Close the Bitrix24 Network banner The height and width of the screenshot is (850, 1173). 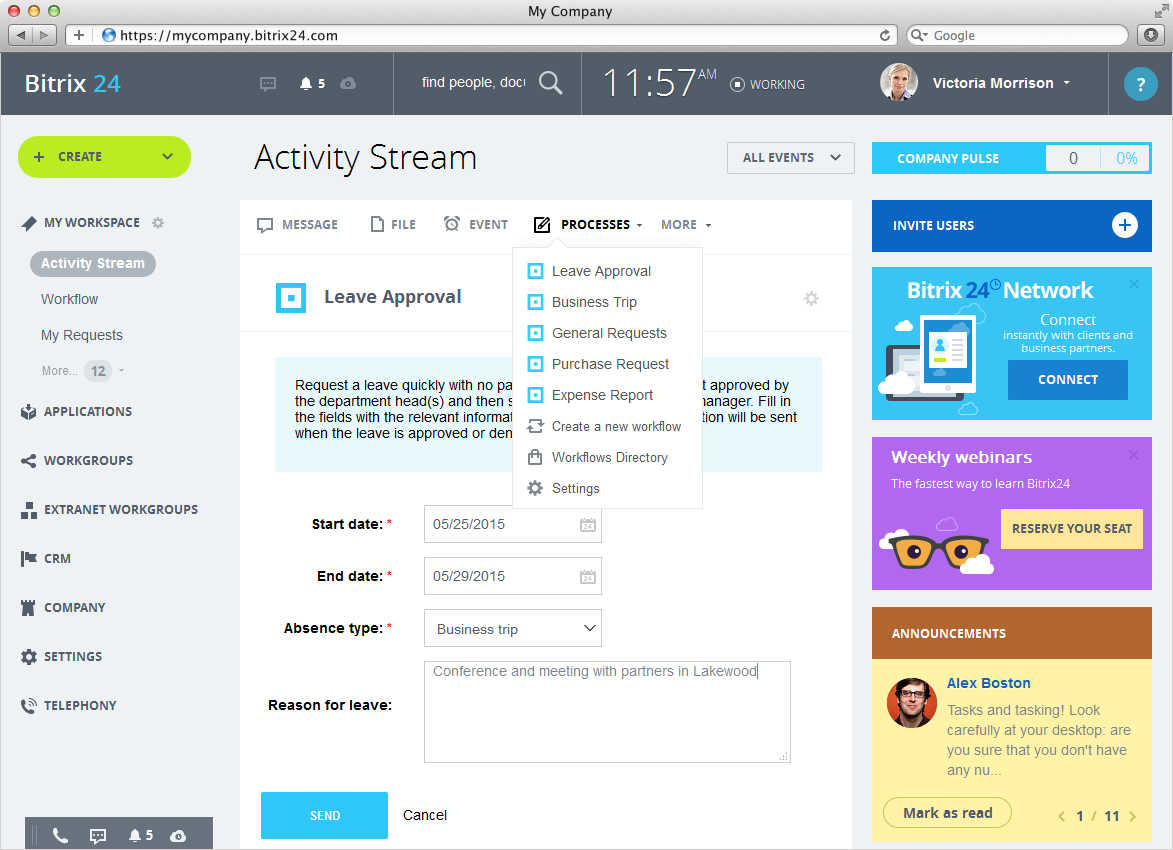1133,284
